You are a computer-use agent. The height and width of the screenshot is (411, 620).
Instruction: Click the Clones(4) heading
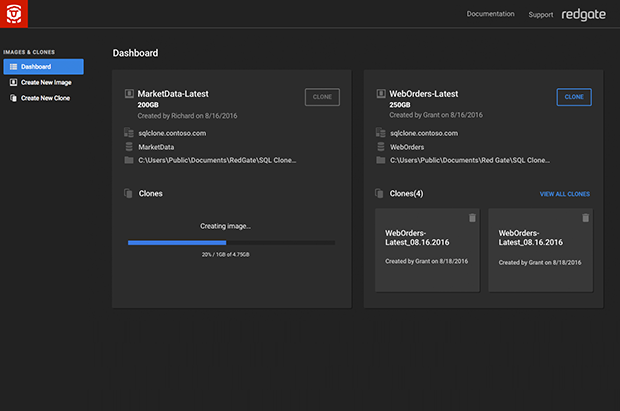click(x=406, y=193)
